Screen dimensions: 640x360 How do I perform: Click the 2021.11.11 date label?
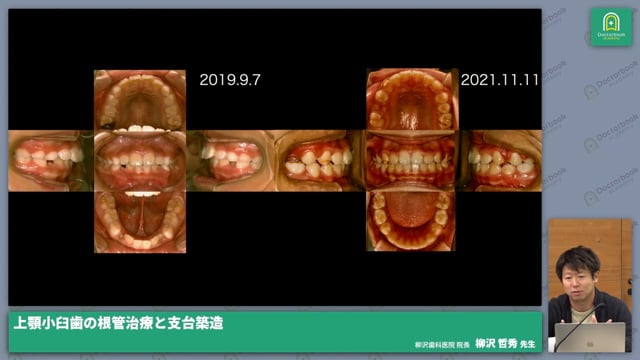click(x=500, y=80)
